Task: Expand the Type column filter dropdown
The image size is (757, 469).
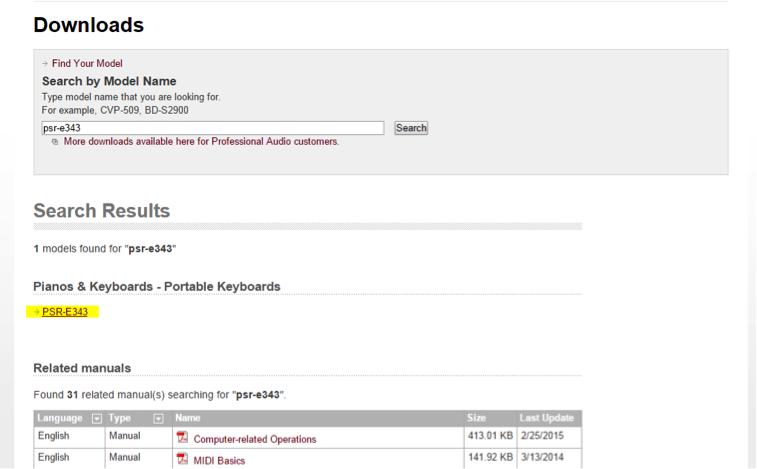Action: [x=157, y=418]
